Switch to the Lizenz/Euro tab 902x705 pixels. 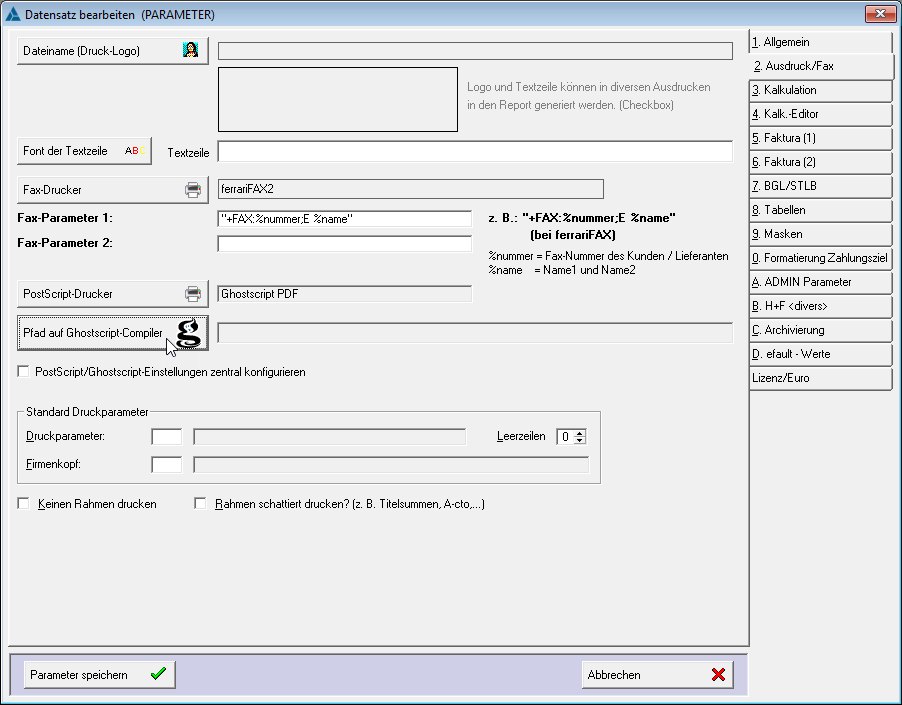tap(820, 378)
